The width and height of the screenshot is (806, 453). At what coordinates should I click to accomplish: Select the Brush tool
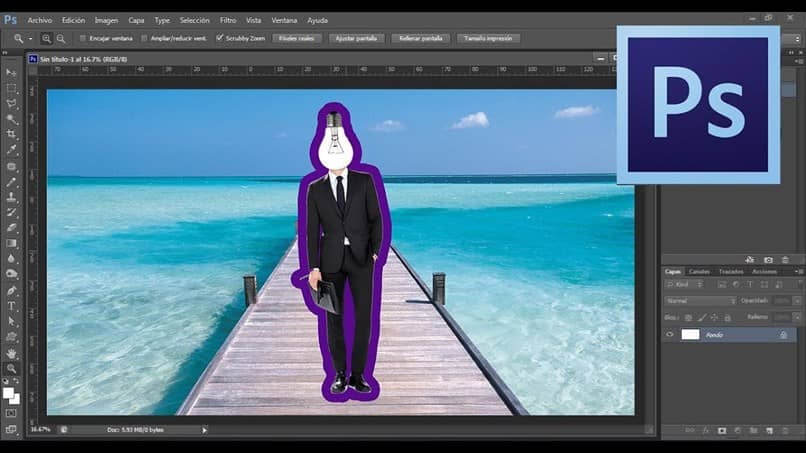(11, 182)
